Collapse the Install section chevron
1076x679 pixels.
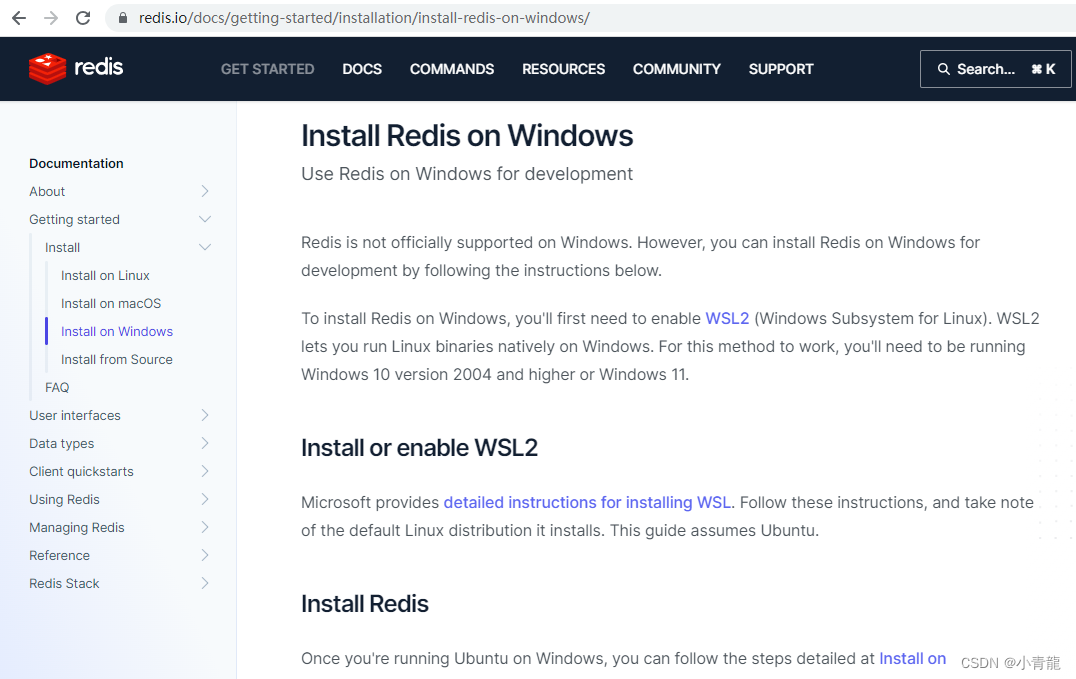(204, 248)
